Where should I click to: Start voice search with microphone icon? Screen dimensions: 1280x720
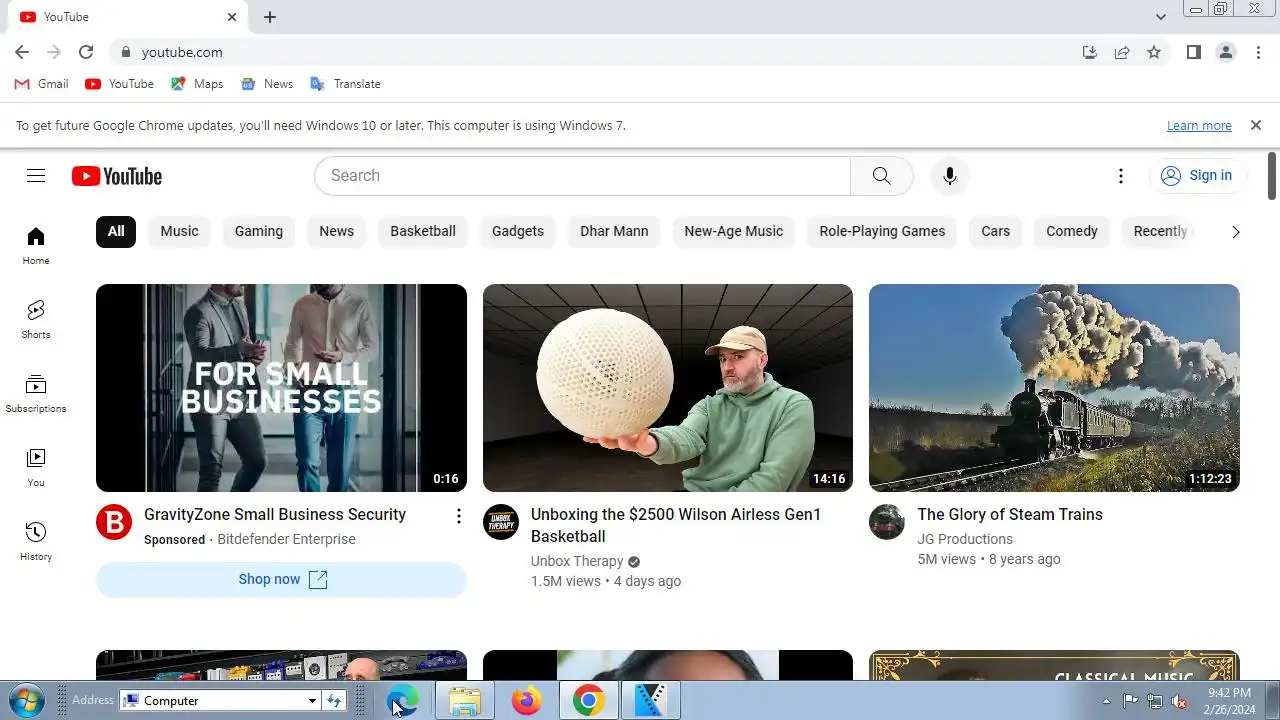pos(950,176)
